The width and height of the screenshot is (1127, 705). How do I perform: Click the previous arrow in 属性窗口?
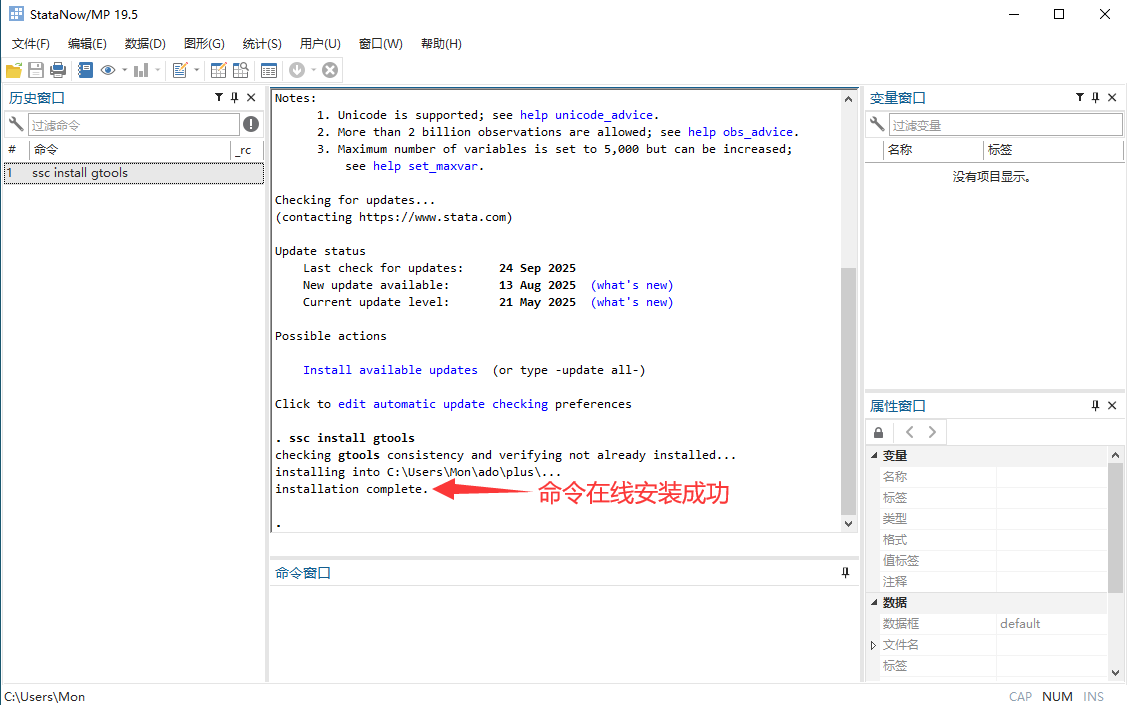pos(910,432)
